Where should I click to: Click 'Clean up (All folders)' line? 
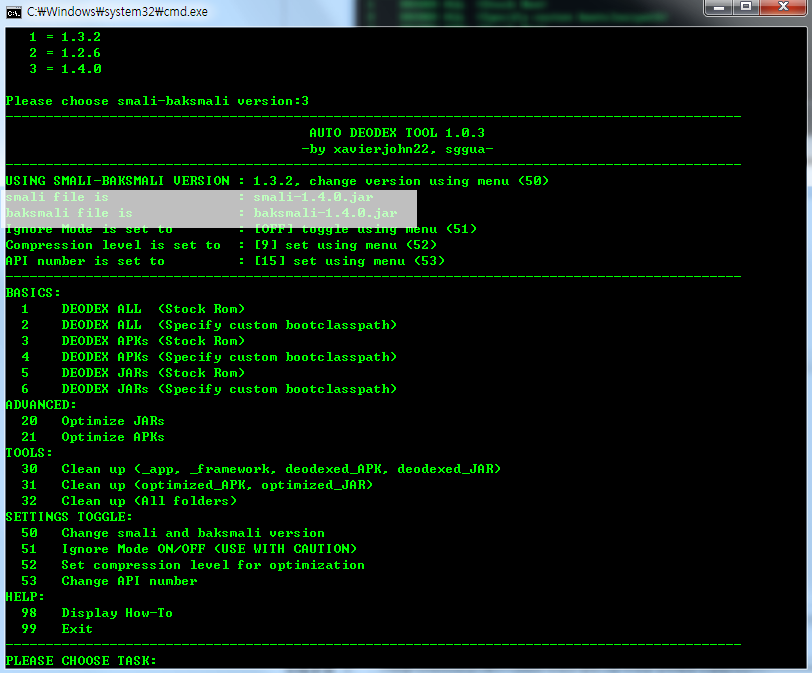click(148, 501)
